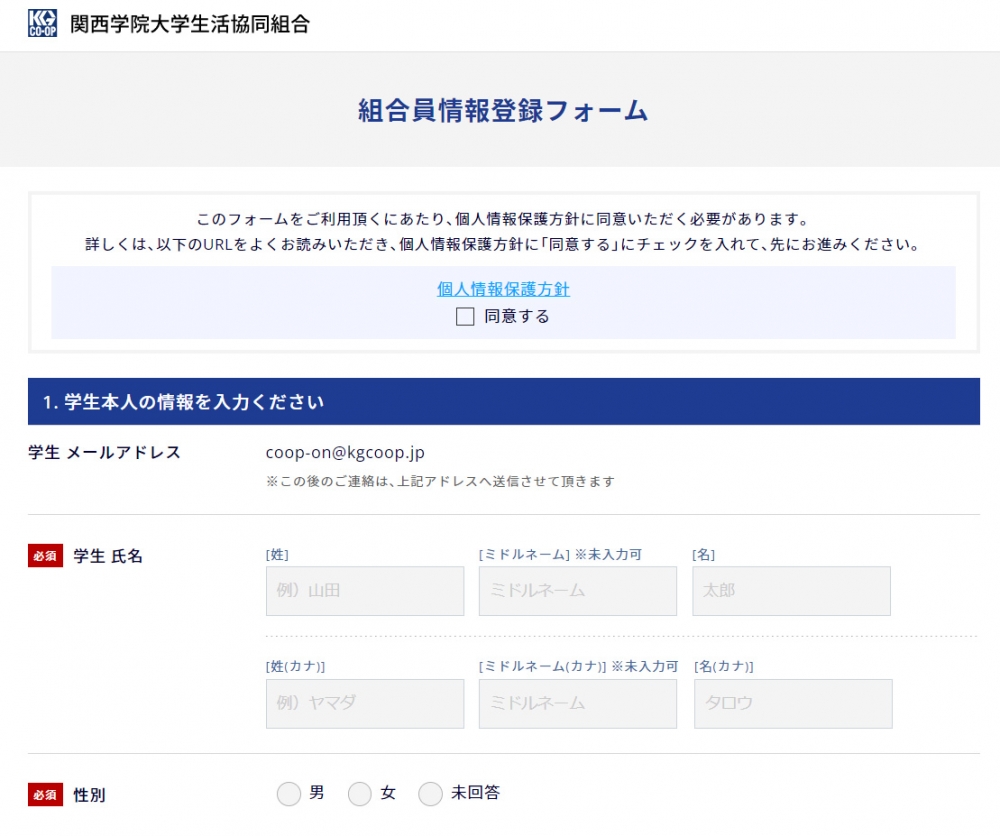The width and height of the screenshot is (1000, 836).
Task: Click the 関西学院大学生活協同組合 site name
Action: tap(190, 25)
